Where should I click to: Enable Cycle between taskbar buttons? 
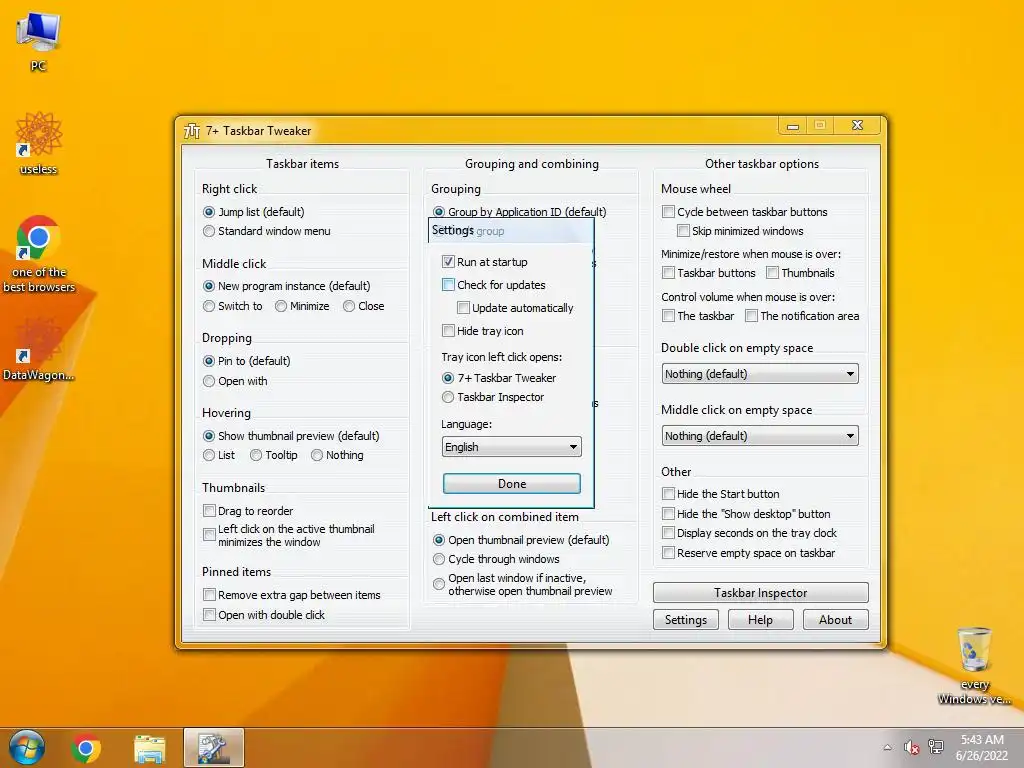click(x=668, y=212)
